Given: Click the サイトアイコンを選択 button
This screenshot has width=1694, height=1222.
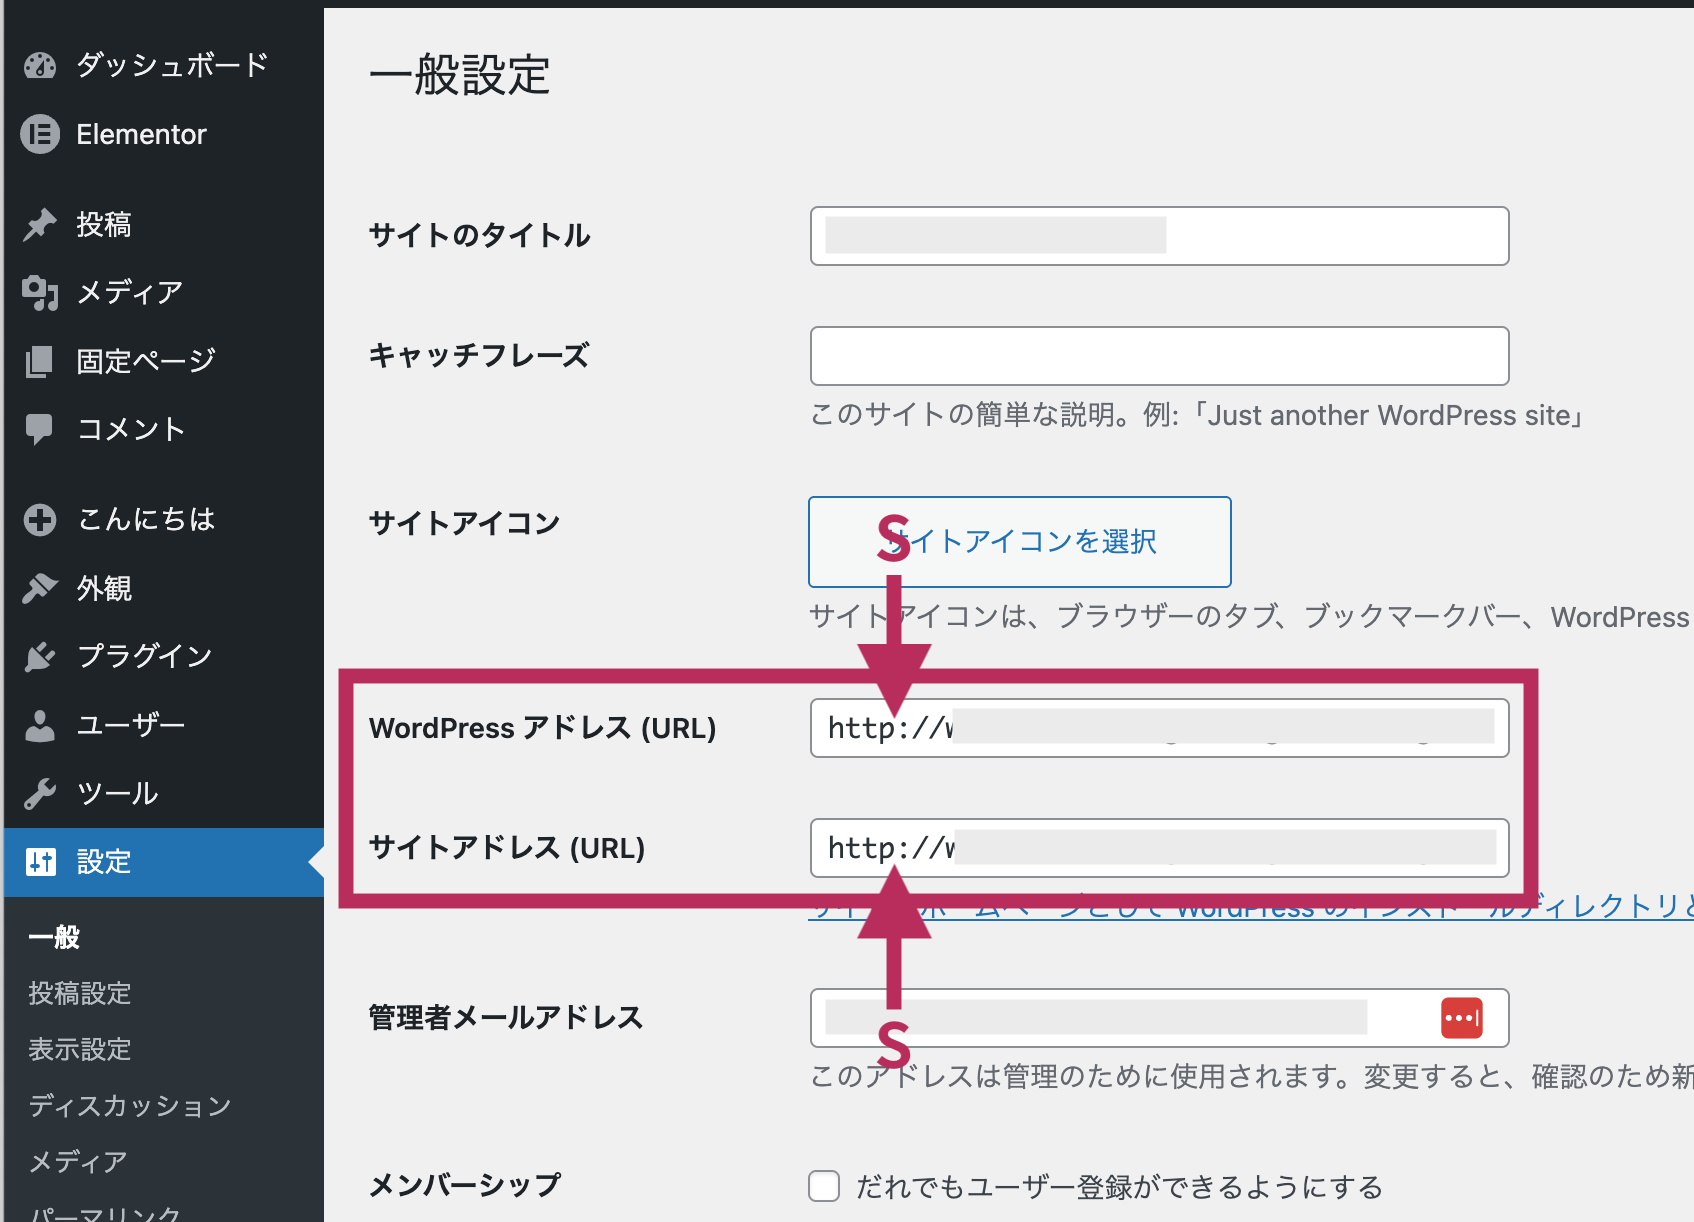Looking at the screenshot, I should click(1019, 542).
